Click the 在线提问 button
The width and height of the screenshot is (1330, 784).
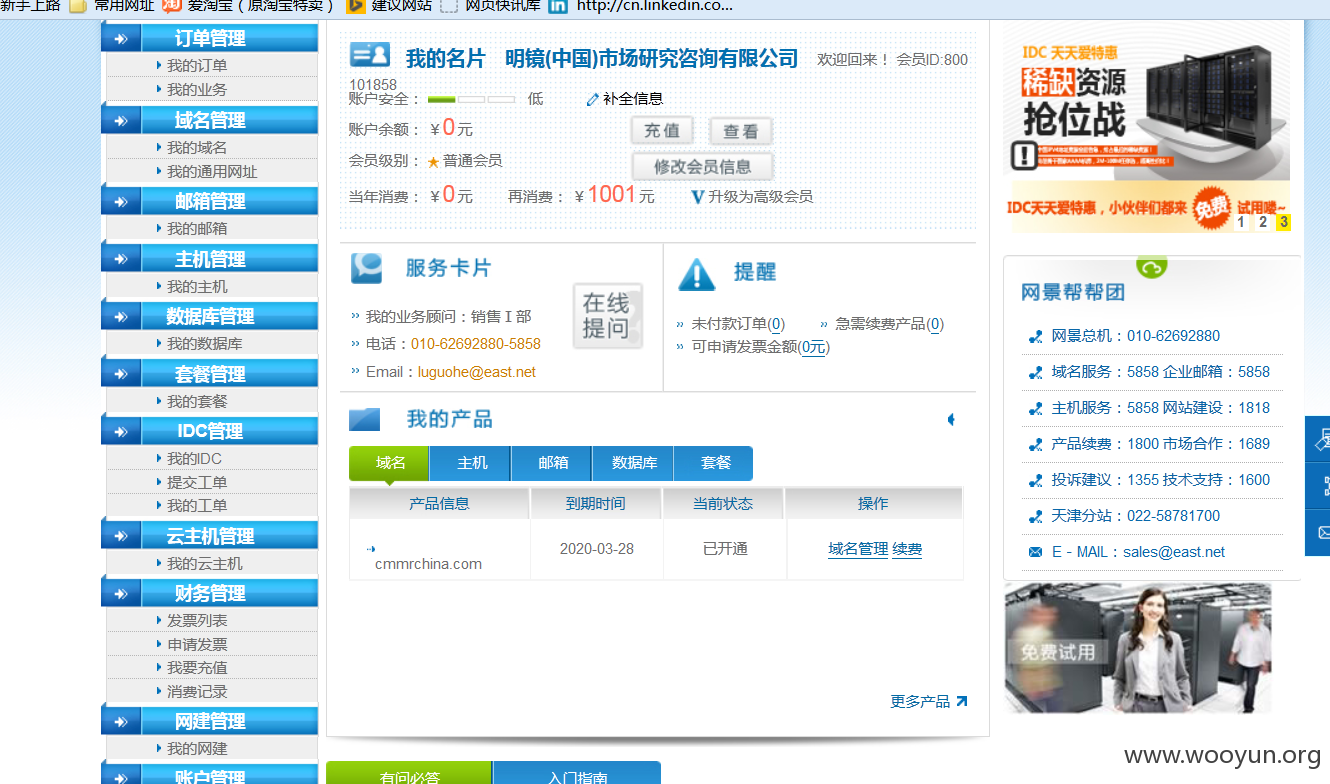point(607,315)
